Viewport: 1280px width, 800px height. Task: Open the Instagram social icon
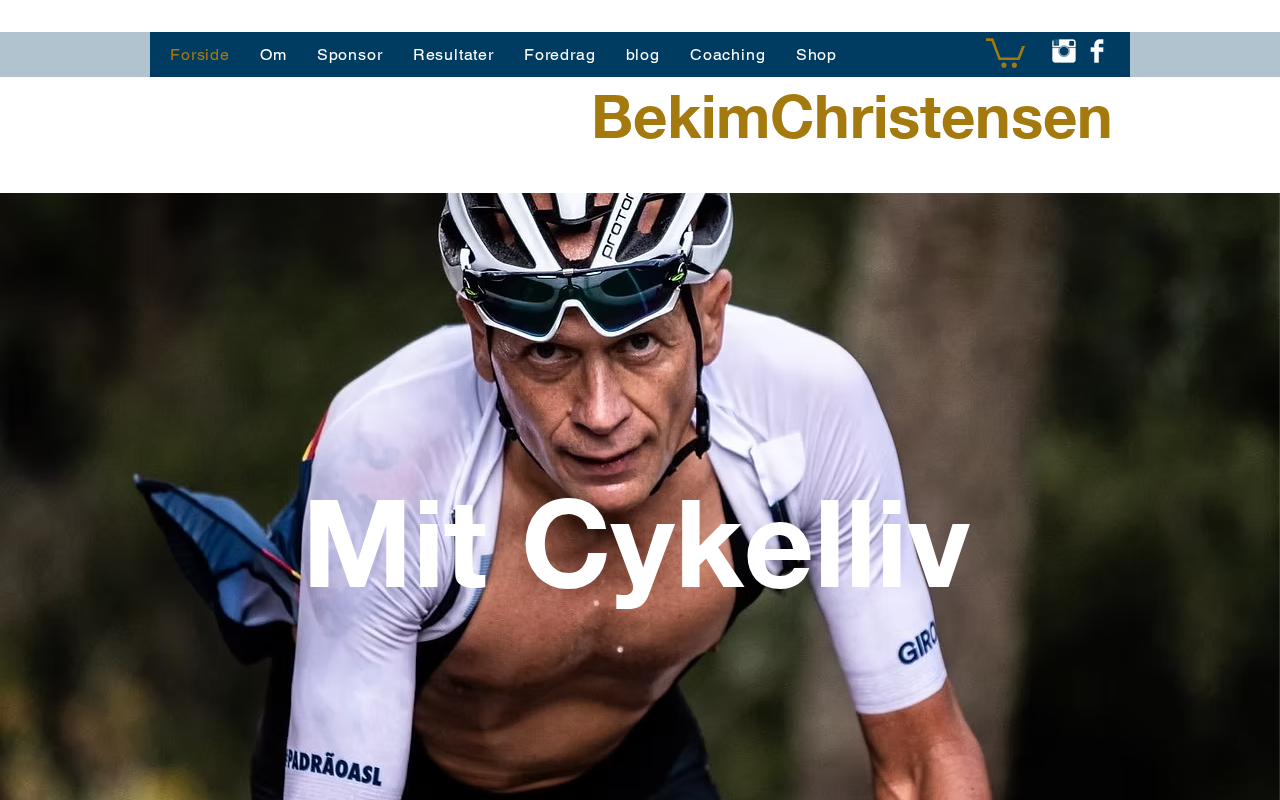tap(1064, 51)
